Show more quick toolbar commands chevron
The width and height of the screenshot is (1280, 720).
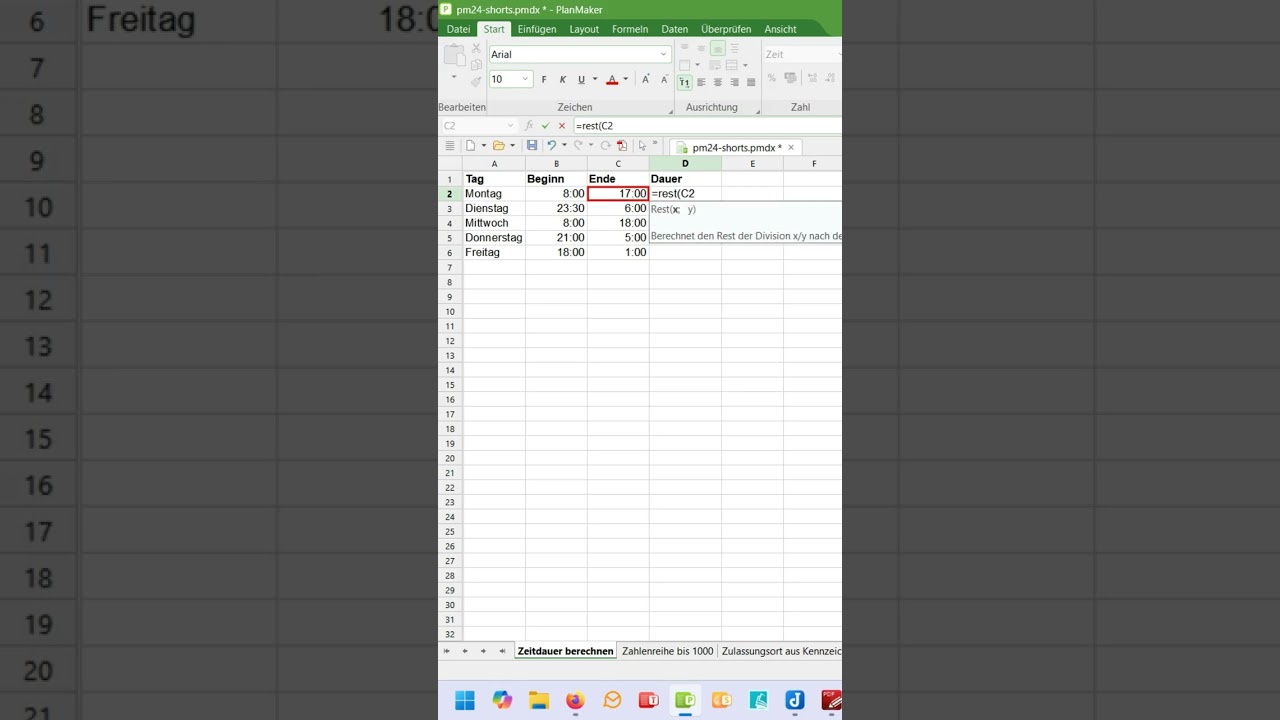point(655,143)
